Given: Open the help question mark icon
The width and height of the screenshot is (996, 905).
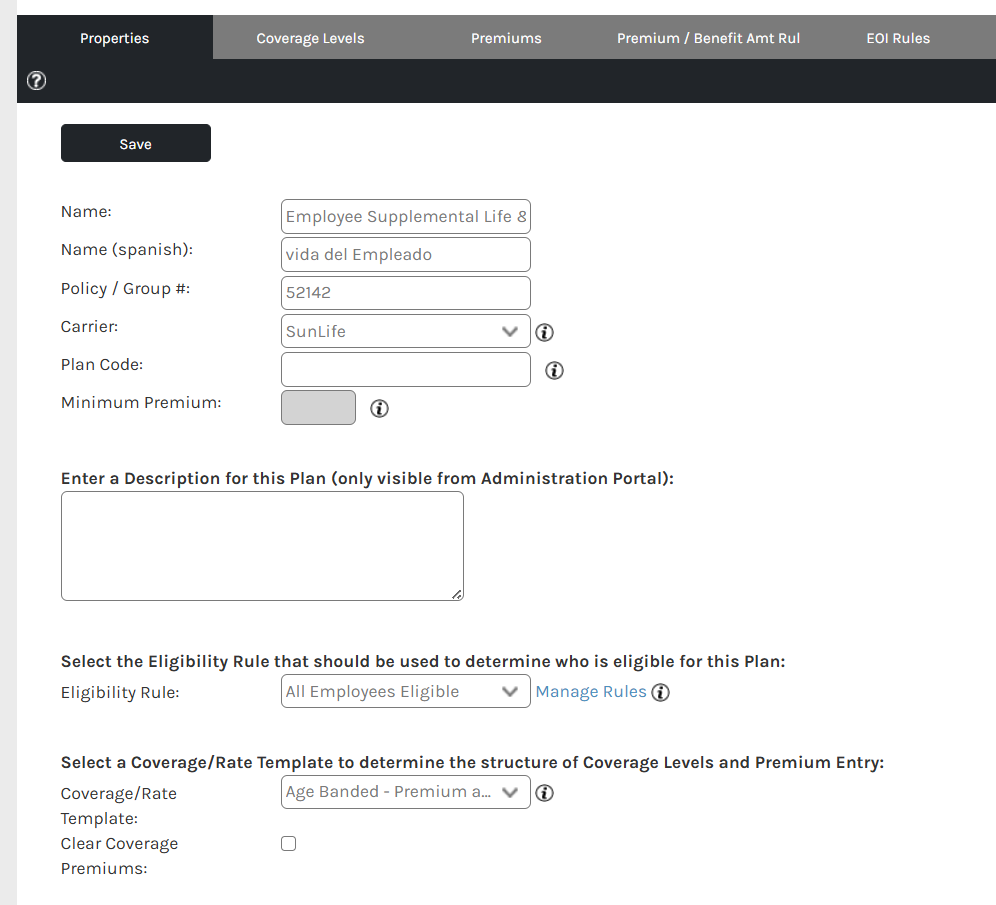Looking at the screenshot, I should coord(36,81).
